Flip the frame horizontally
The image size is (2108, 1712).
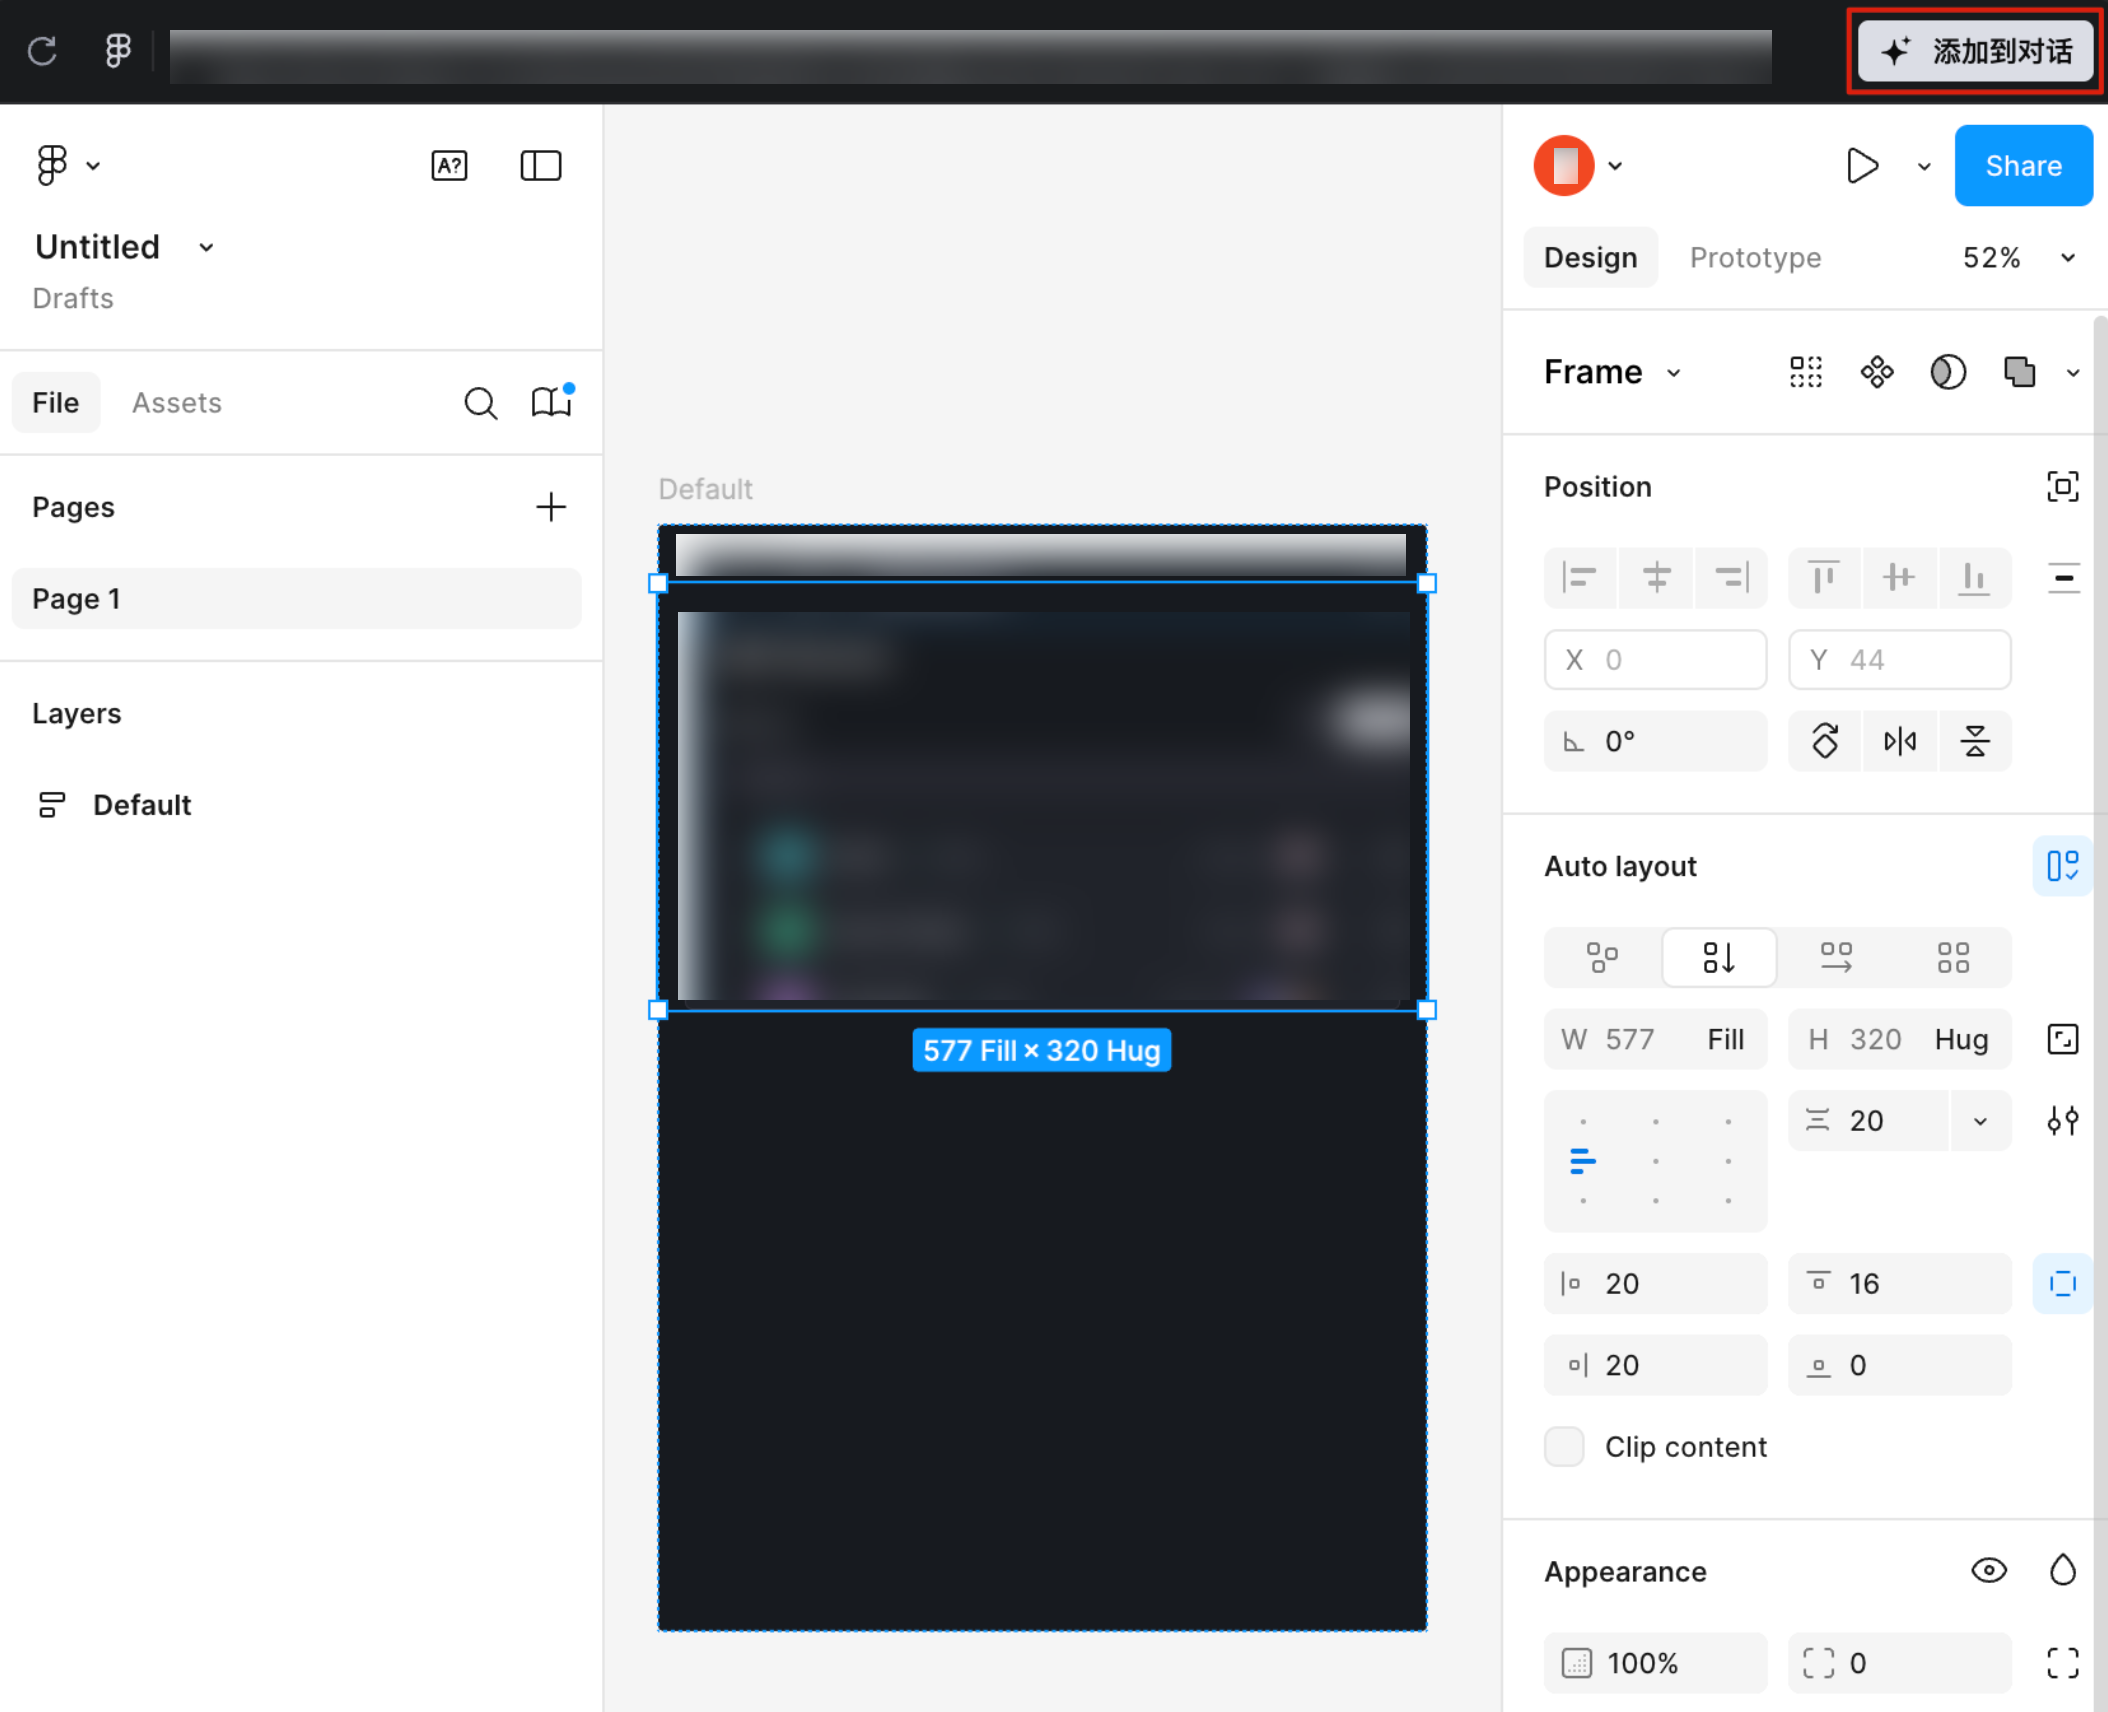click(1899, 741)
